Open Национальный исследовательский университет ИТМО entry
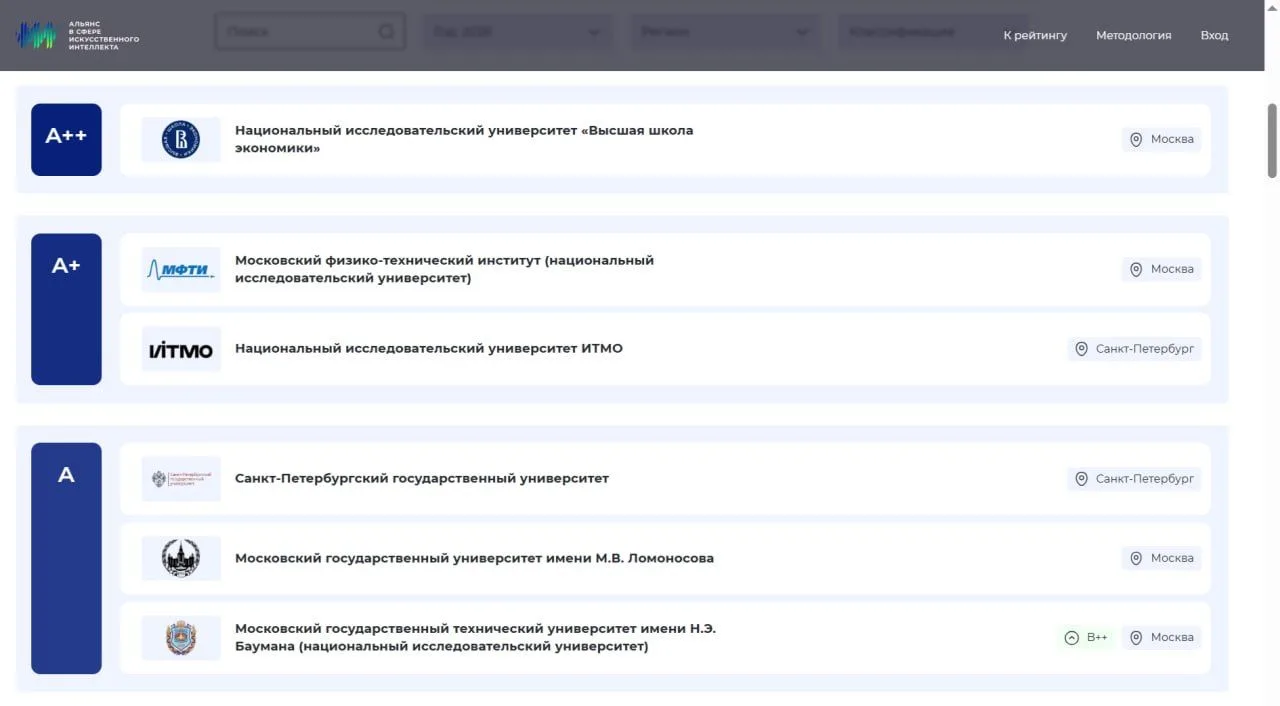The image size is (1280, 706). 665,349
